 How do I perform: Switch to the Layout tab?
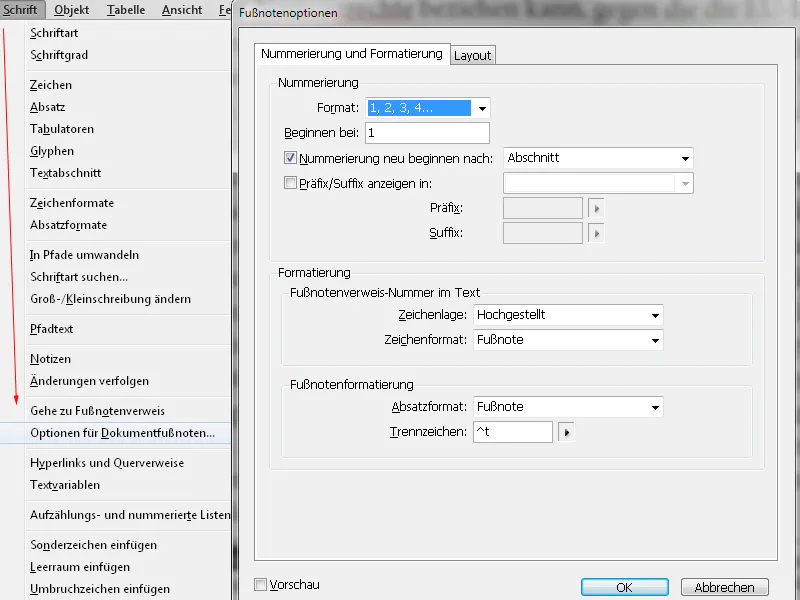click(472, 55)
